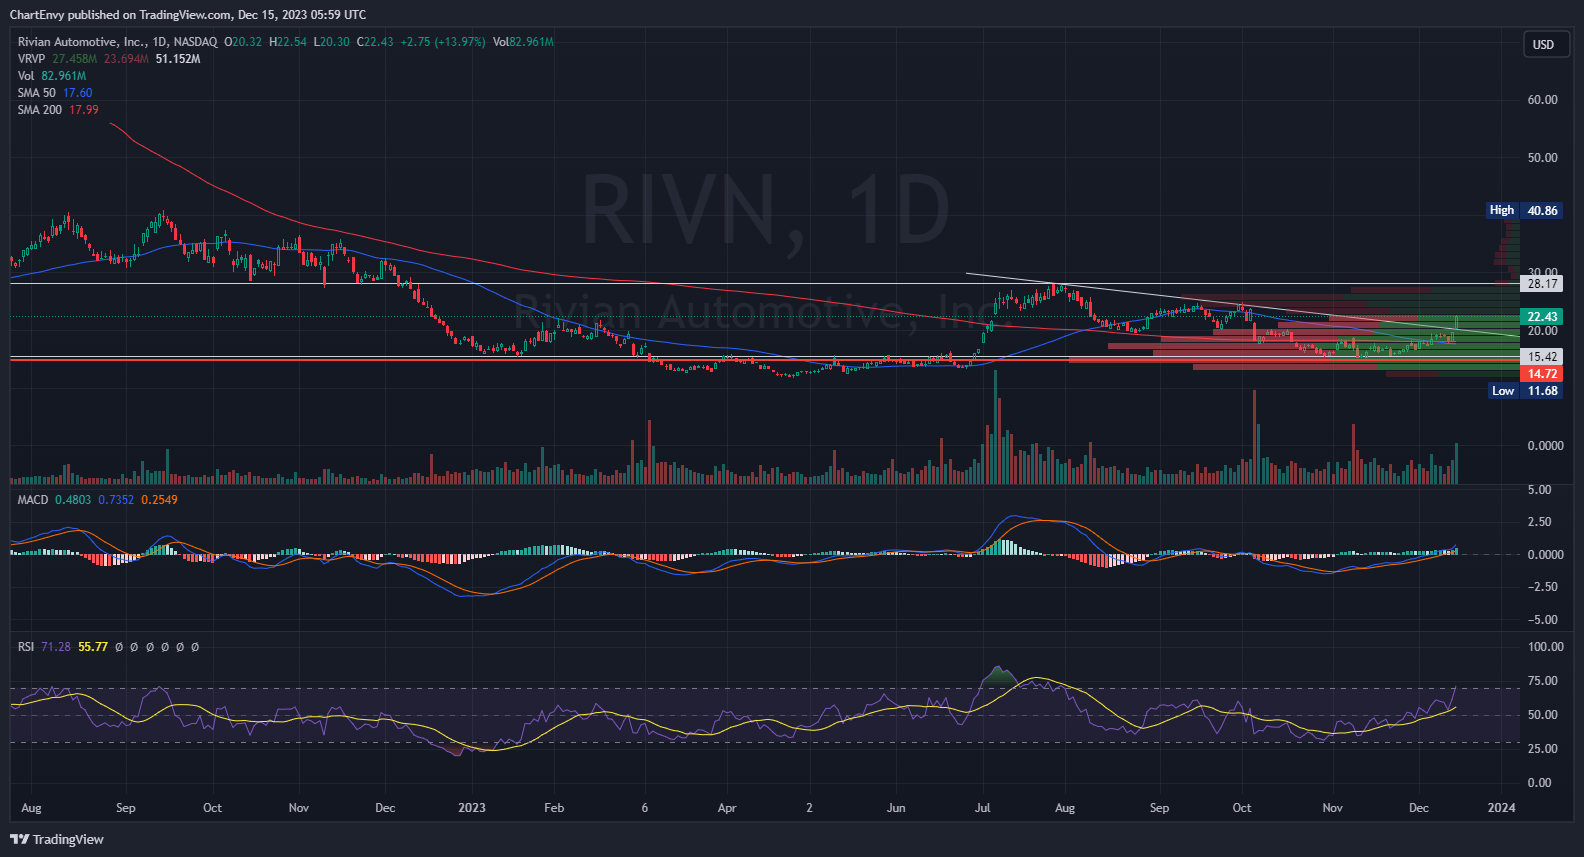Click the 50.00 price axis label
1584x857 pixels.
(1543, 158)
